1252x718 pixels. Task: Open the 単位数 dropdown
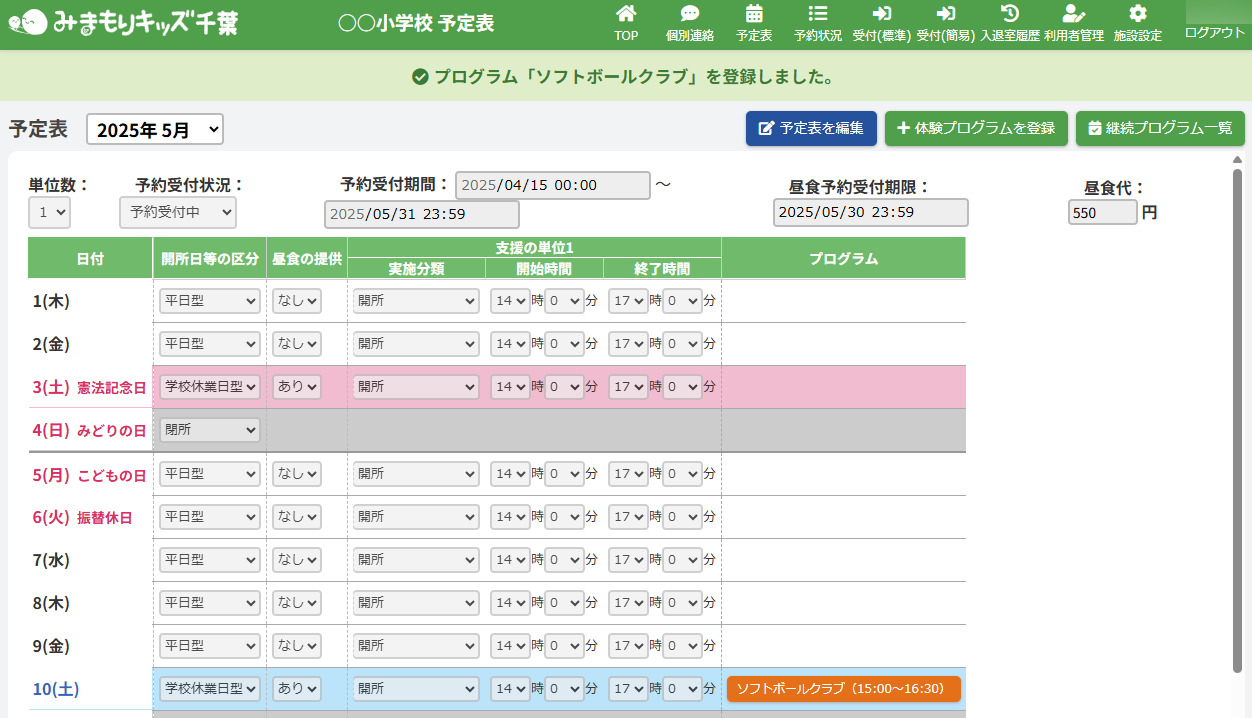point(49,212)
